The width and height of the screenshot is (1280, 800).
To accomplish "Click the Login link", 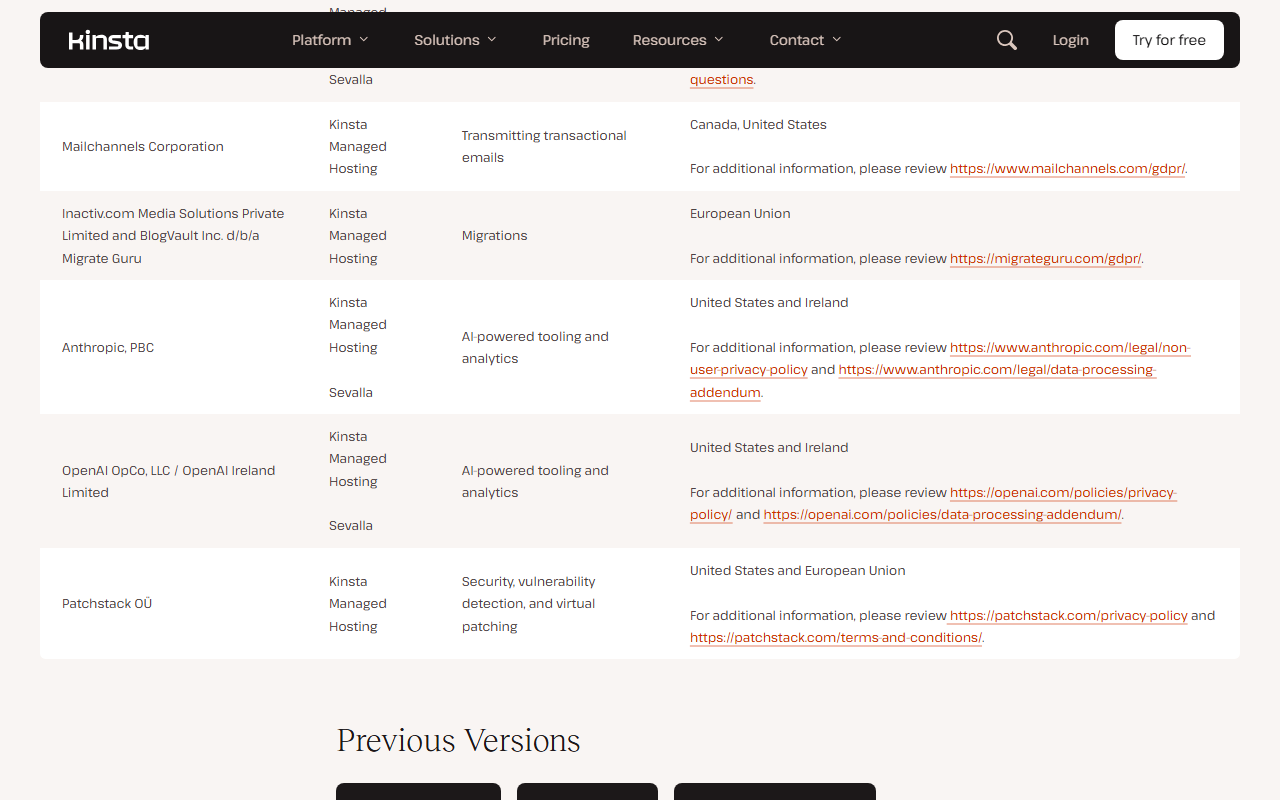I will point(1070,40).
